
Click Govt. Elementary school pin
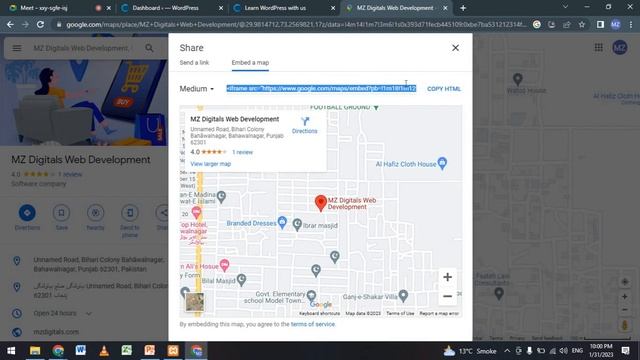(311, 295)
